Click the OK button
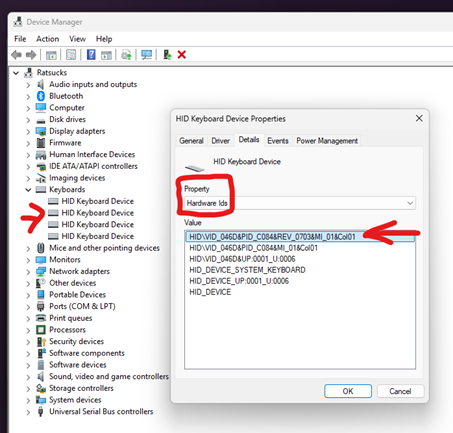The height and width of the screenshot is (433, 453). (348, 391)
